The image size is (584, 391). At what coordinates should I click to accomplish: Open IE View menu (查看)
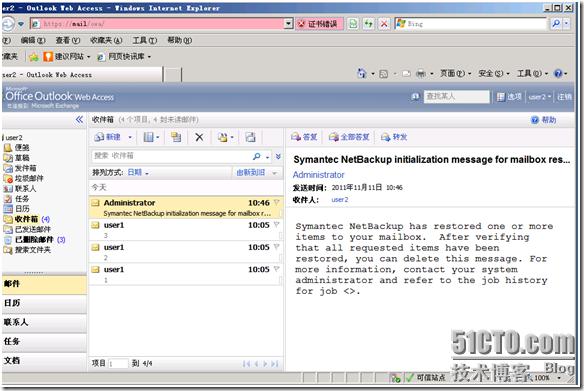pyautogui.click(x=68, y=40)
